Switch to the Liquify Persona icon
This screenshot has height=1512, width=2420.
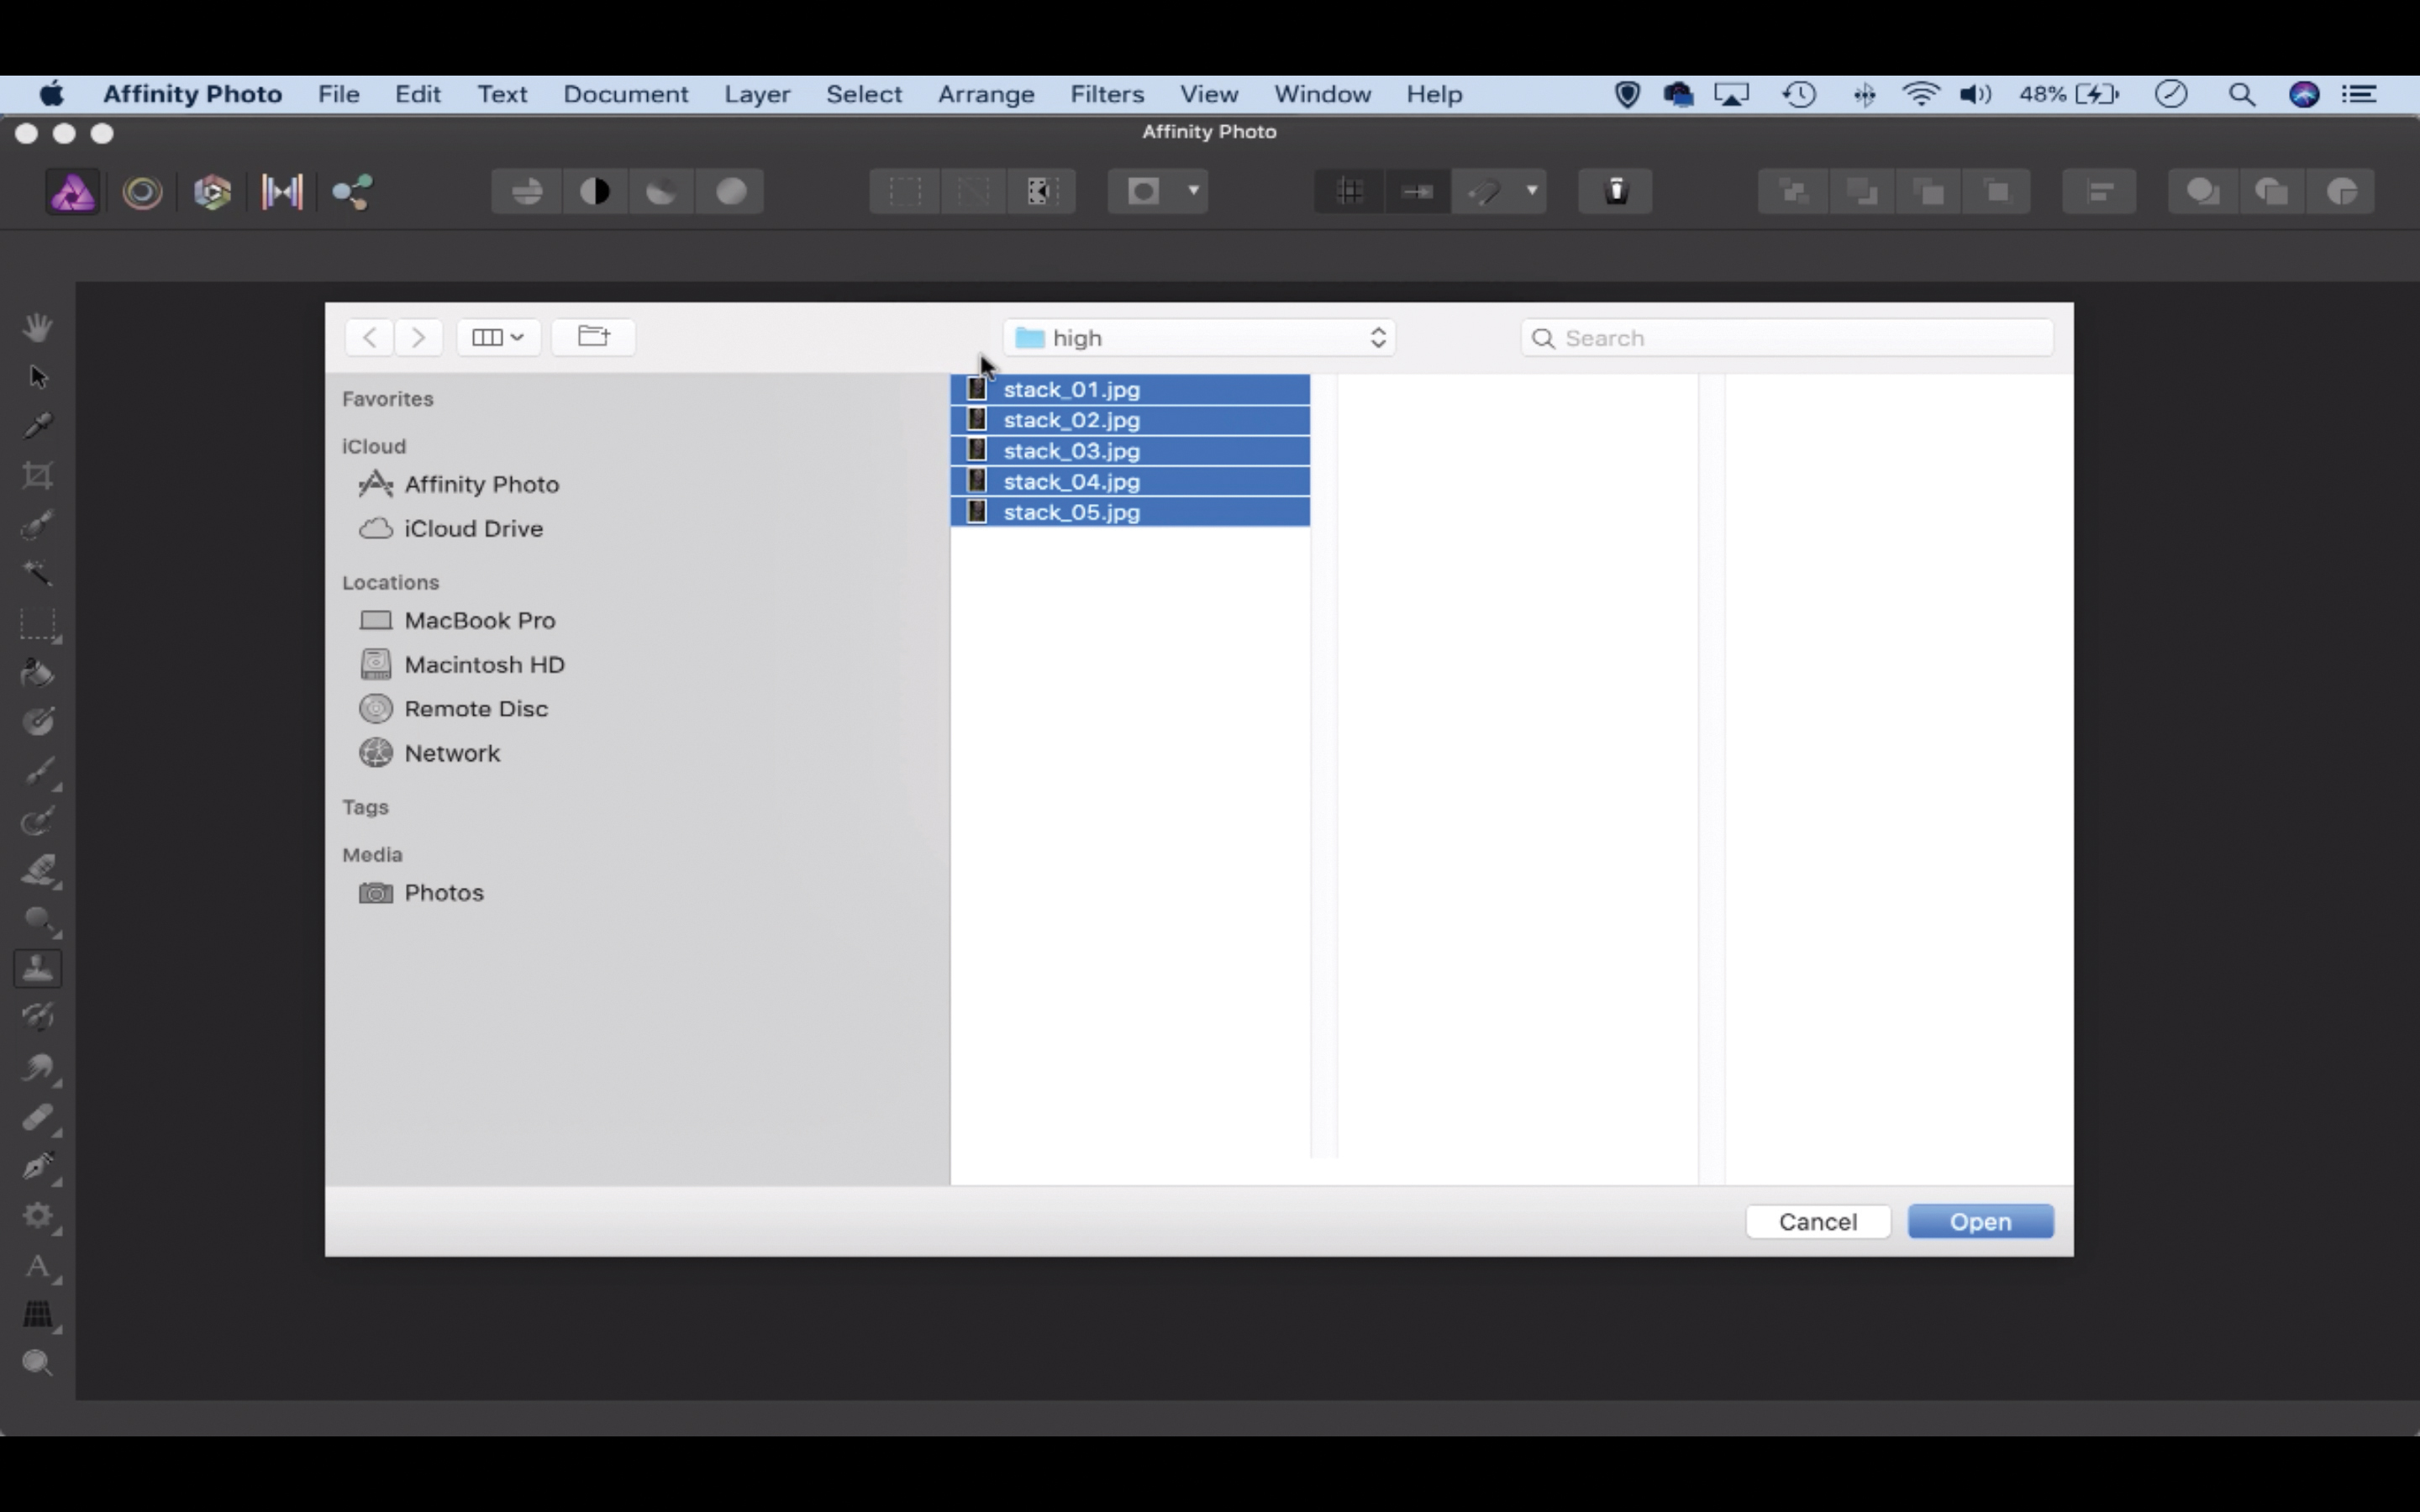(142, 192)
